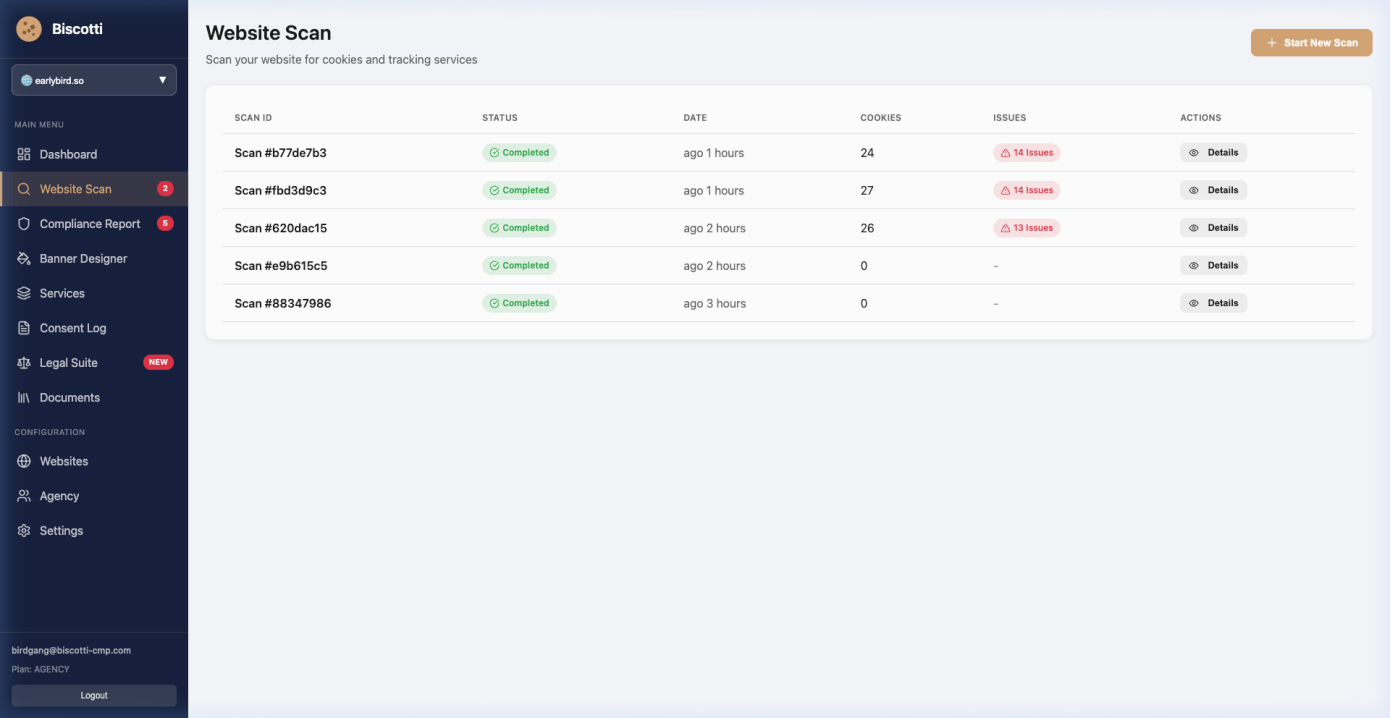Click the Completed status of Scan #fbd3d9c3

[519, 190]
